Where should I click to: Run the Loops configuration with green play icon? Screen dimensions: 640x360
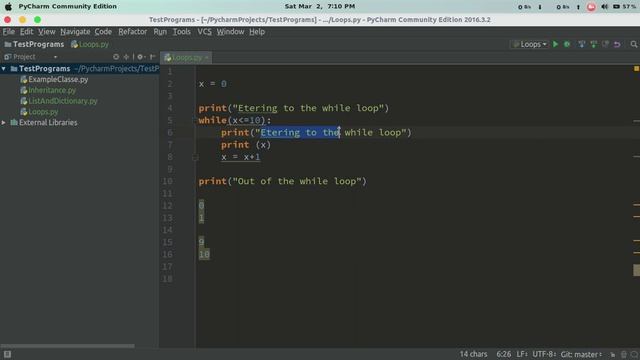tap(555, 44)
